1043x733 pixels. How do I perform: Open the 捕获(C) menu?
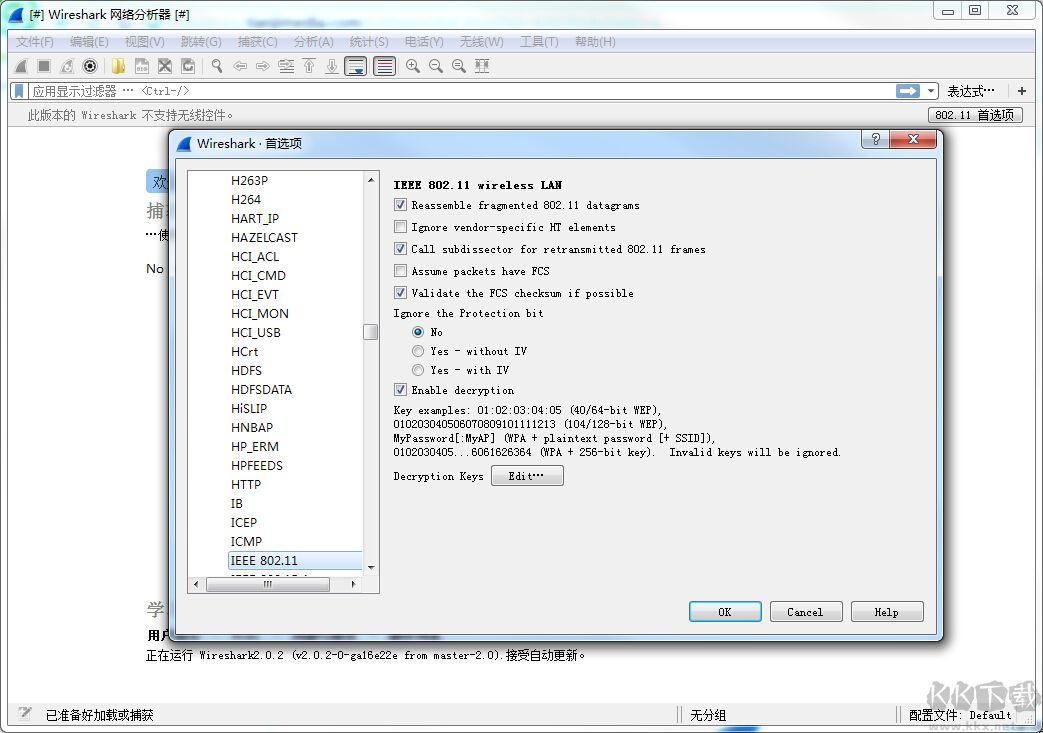(x=257, y=42)
